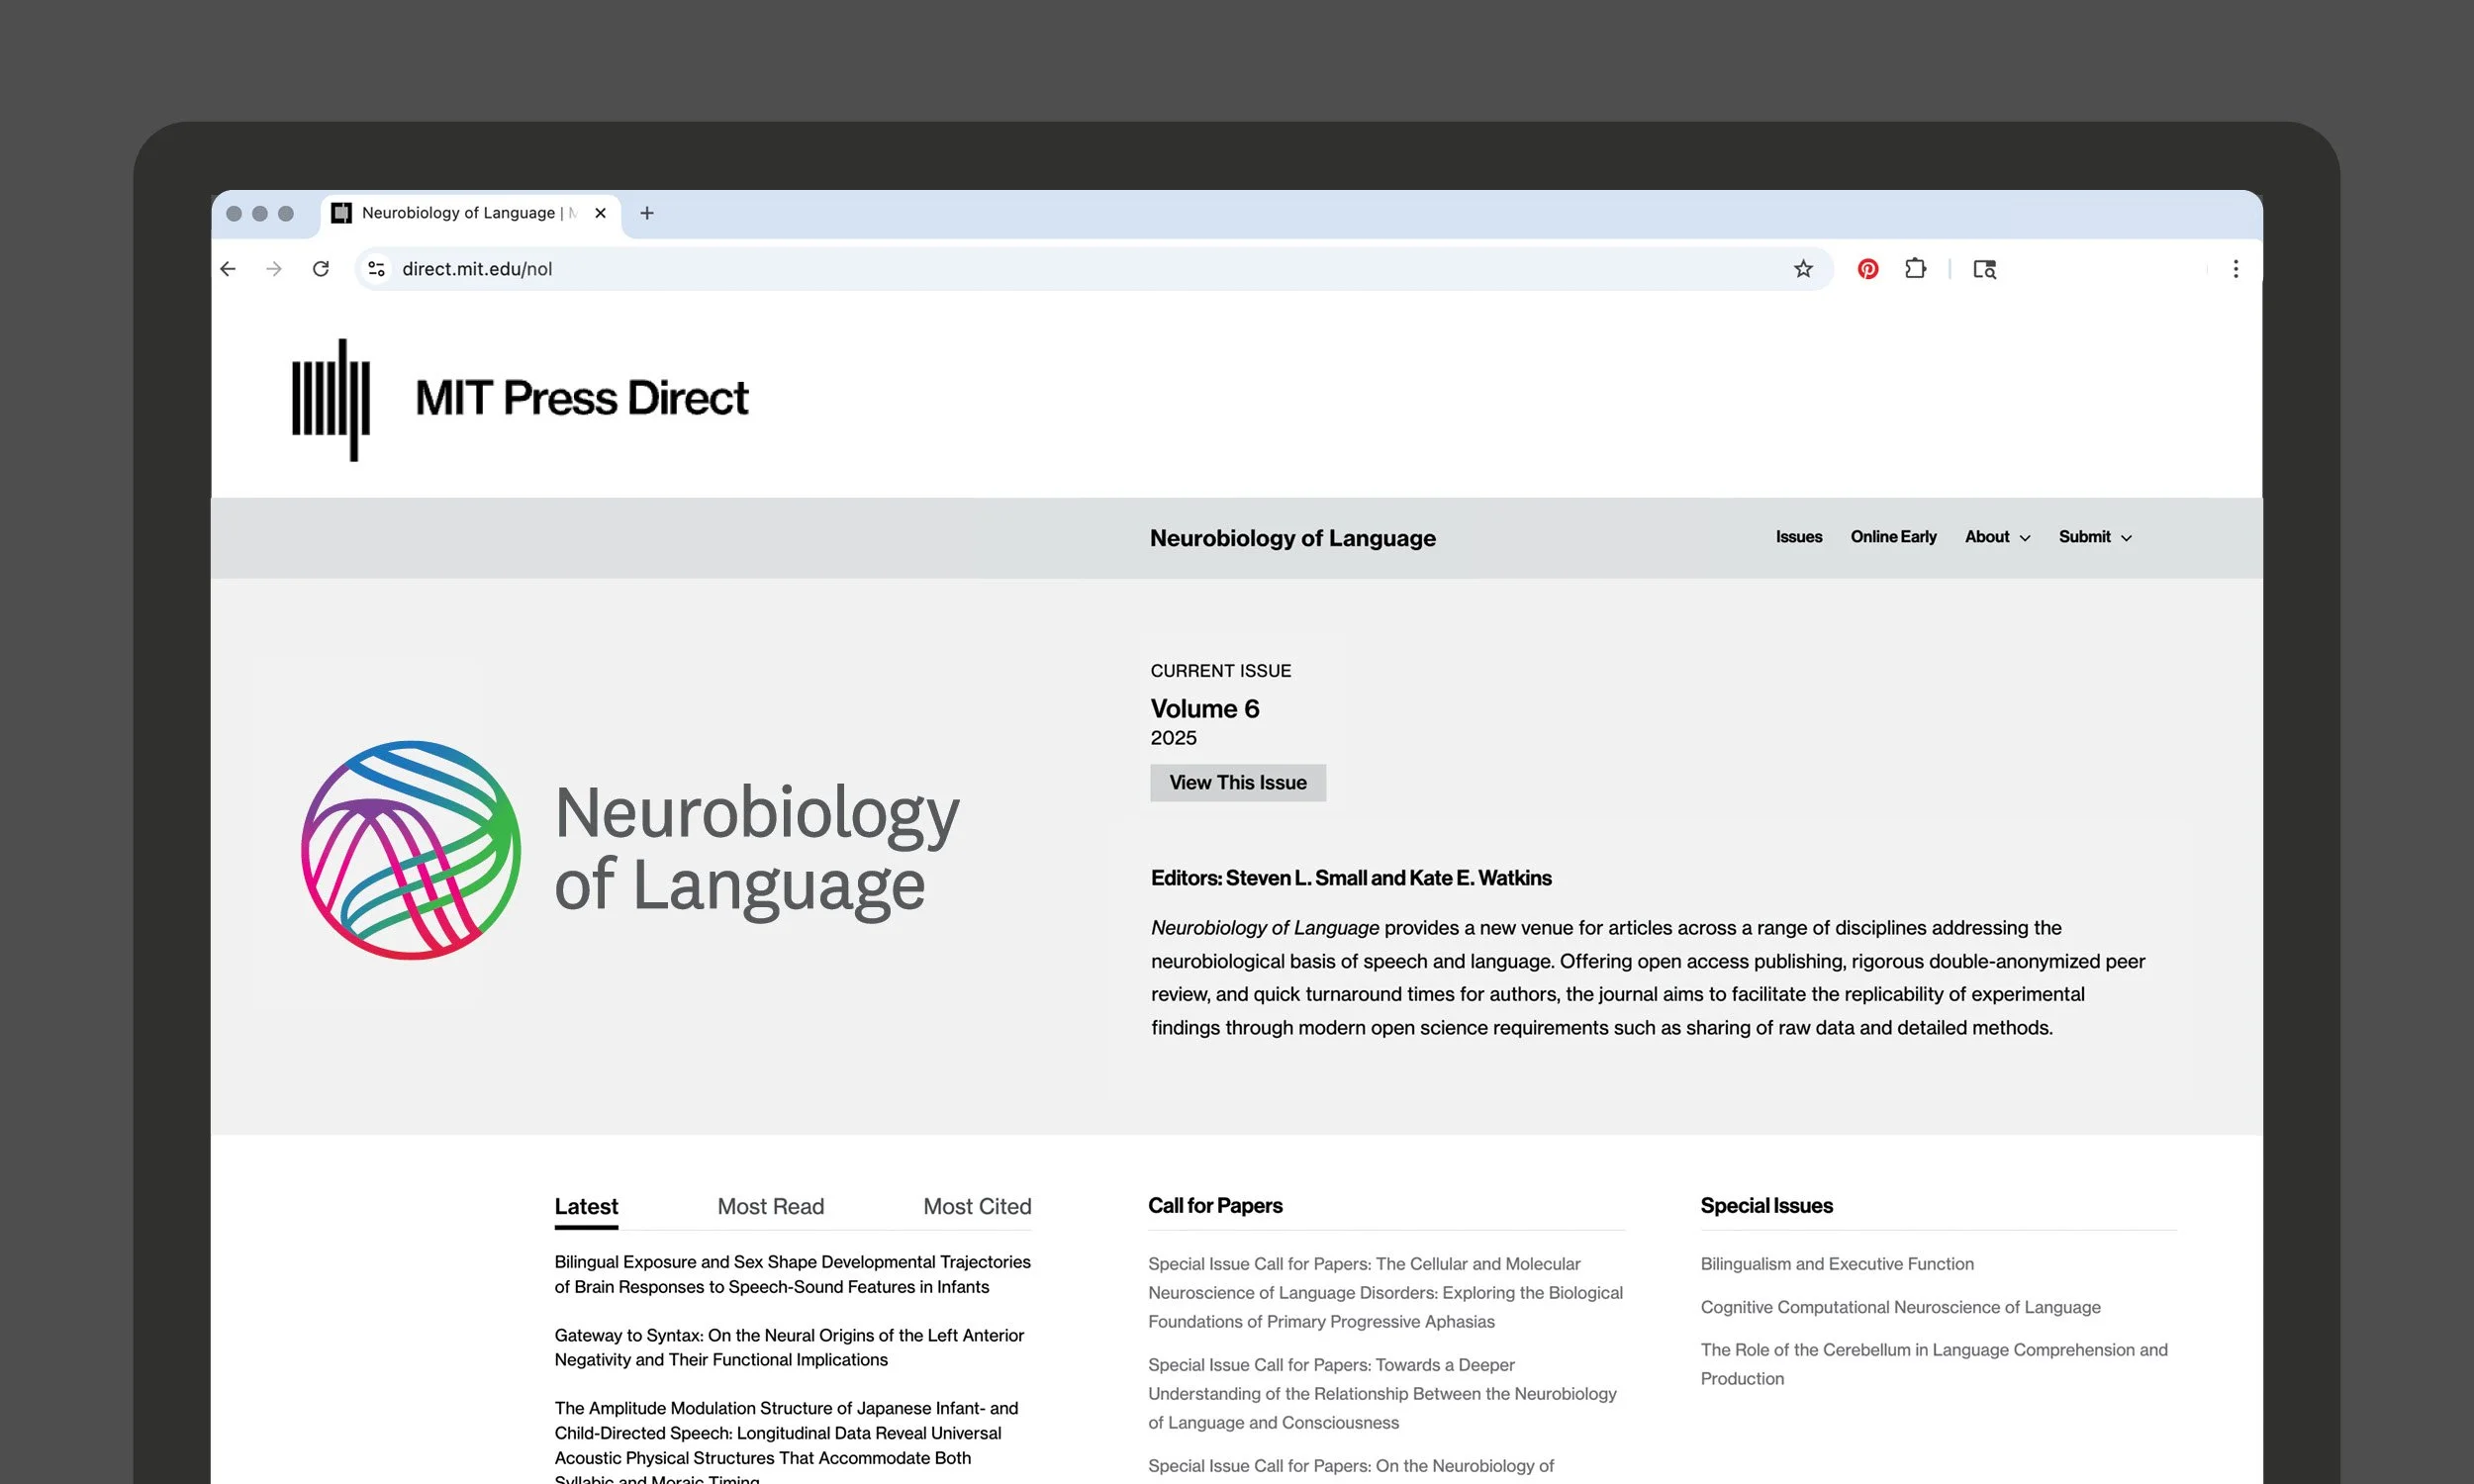Click the MIT Press Direct logo
This screenshot has width=2474, height=1484.
pyautogui.click(x=520, y=398)
